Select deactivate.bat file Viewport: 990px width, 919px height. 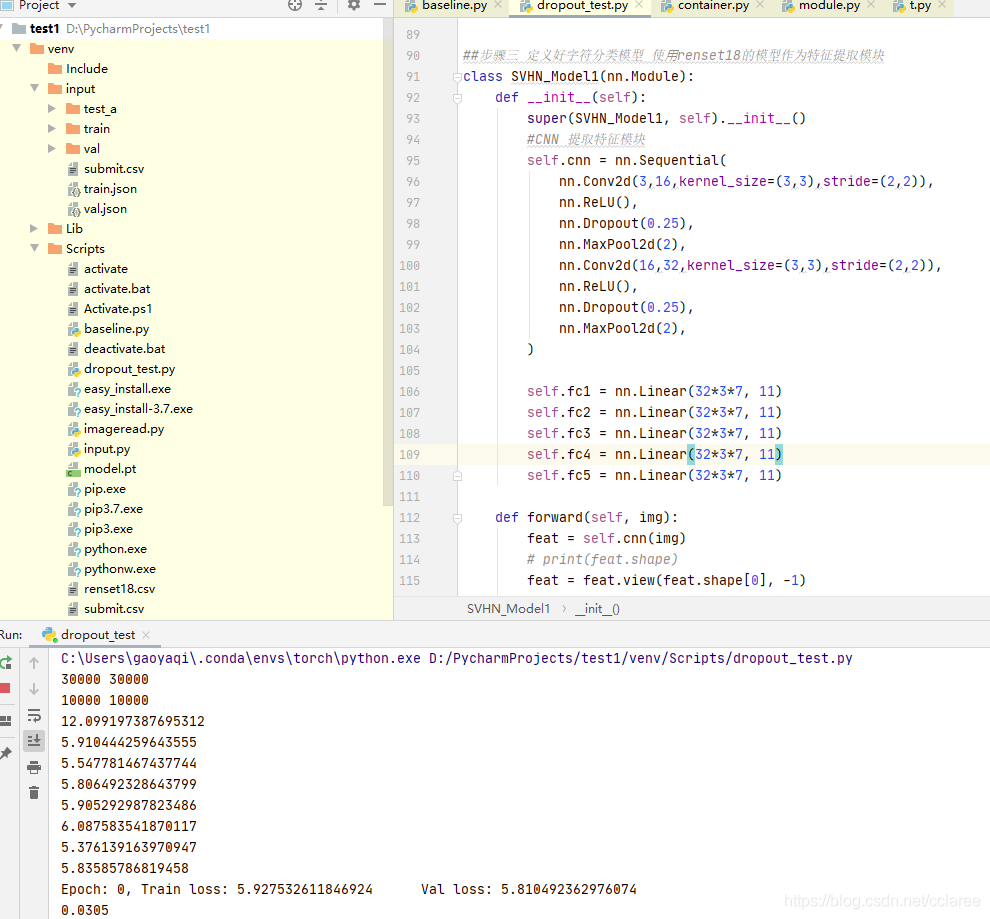[x=124, y=349]
